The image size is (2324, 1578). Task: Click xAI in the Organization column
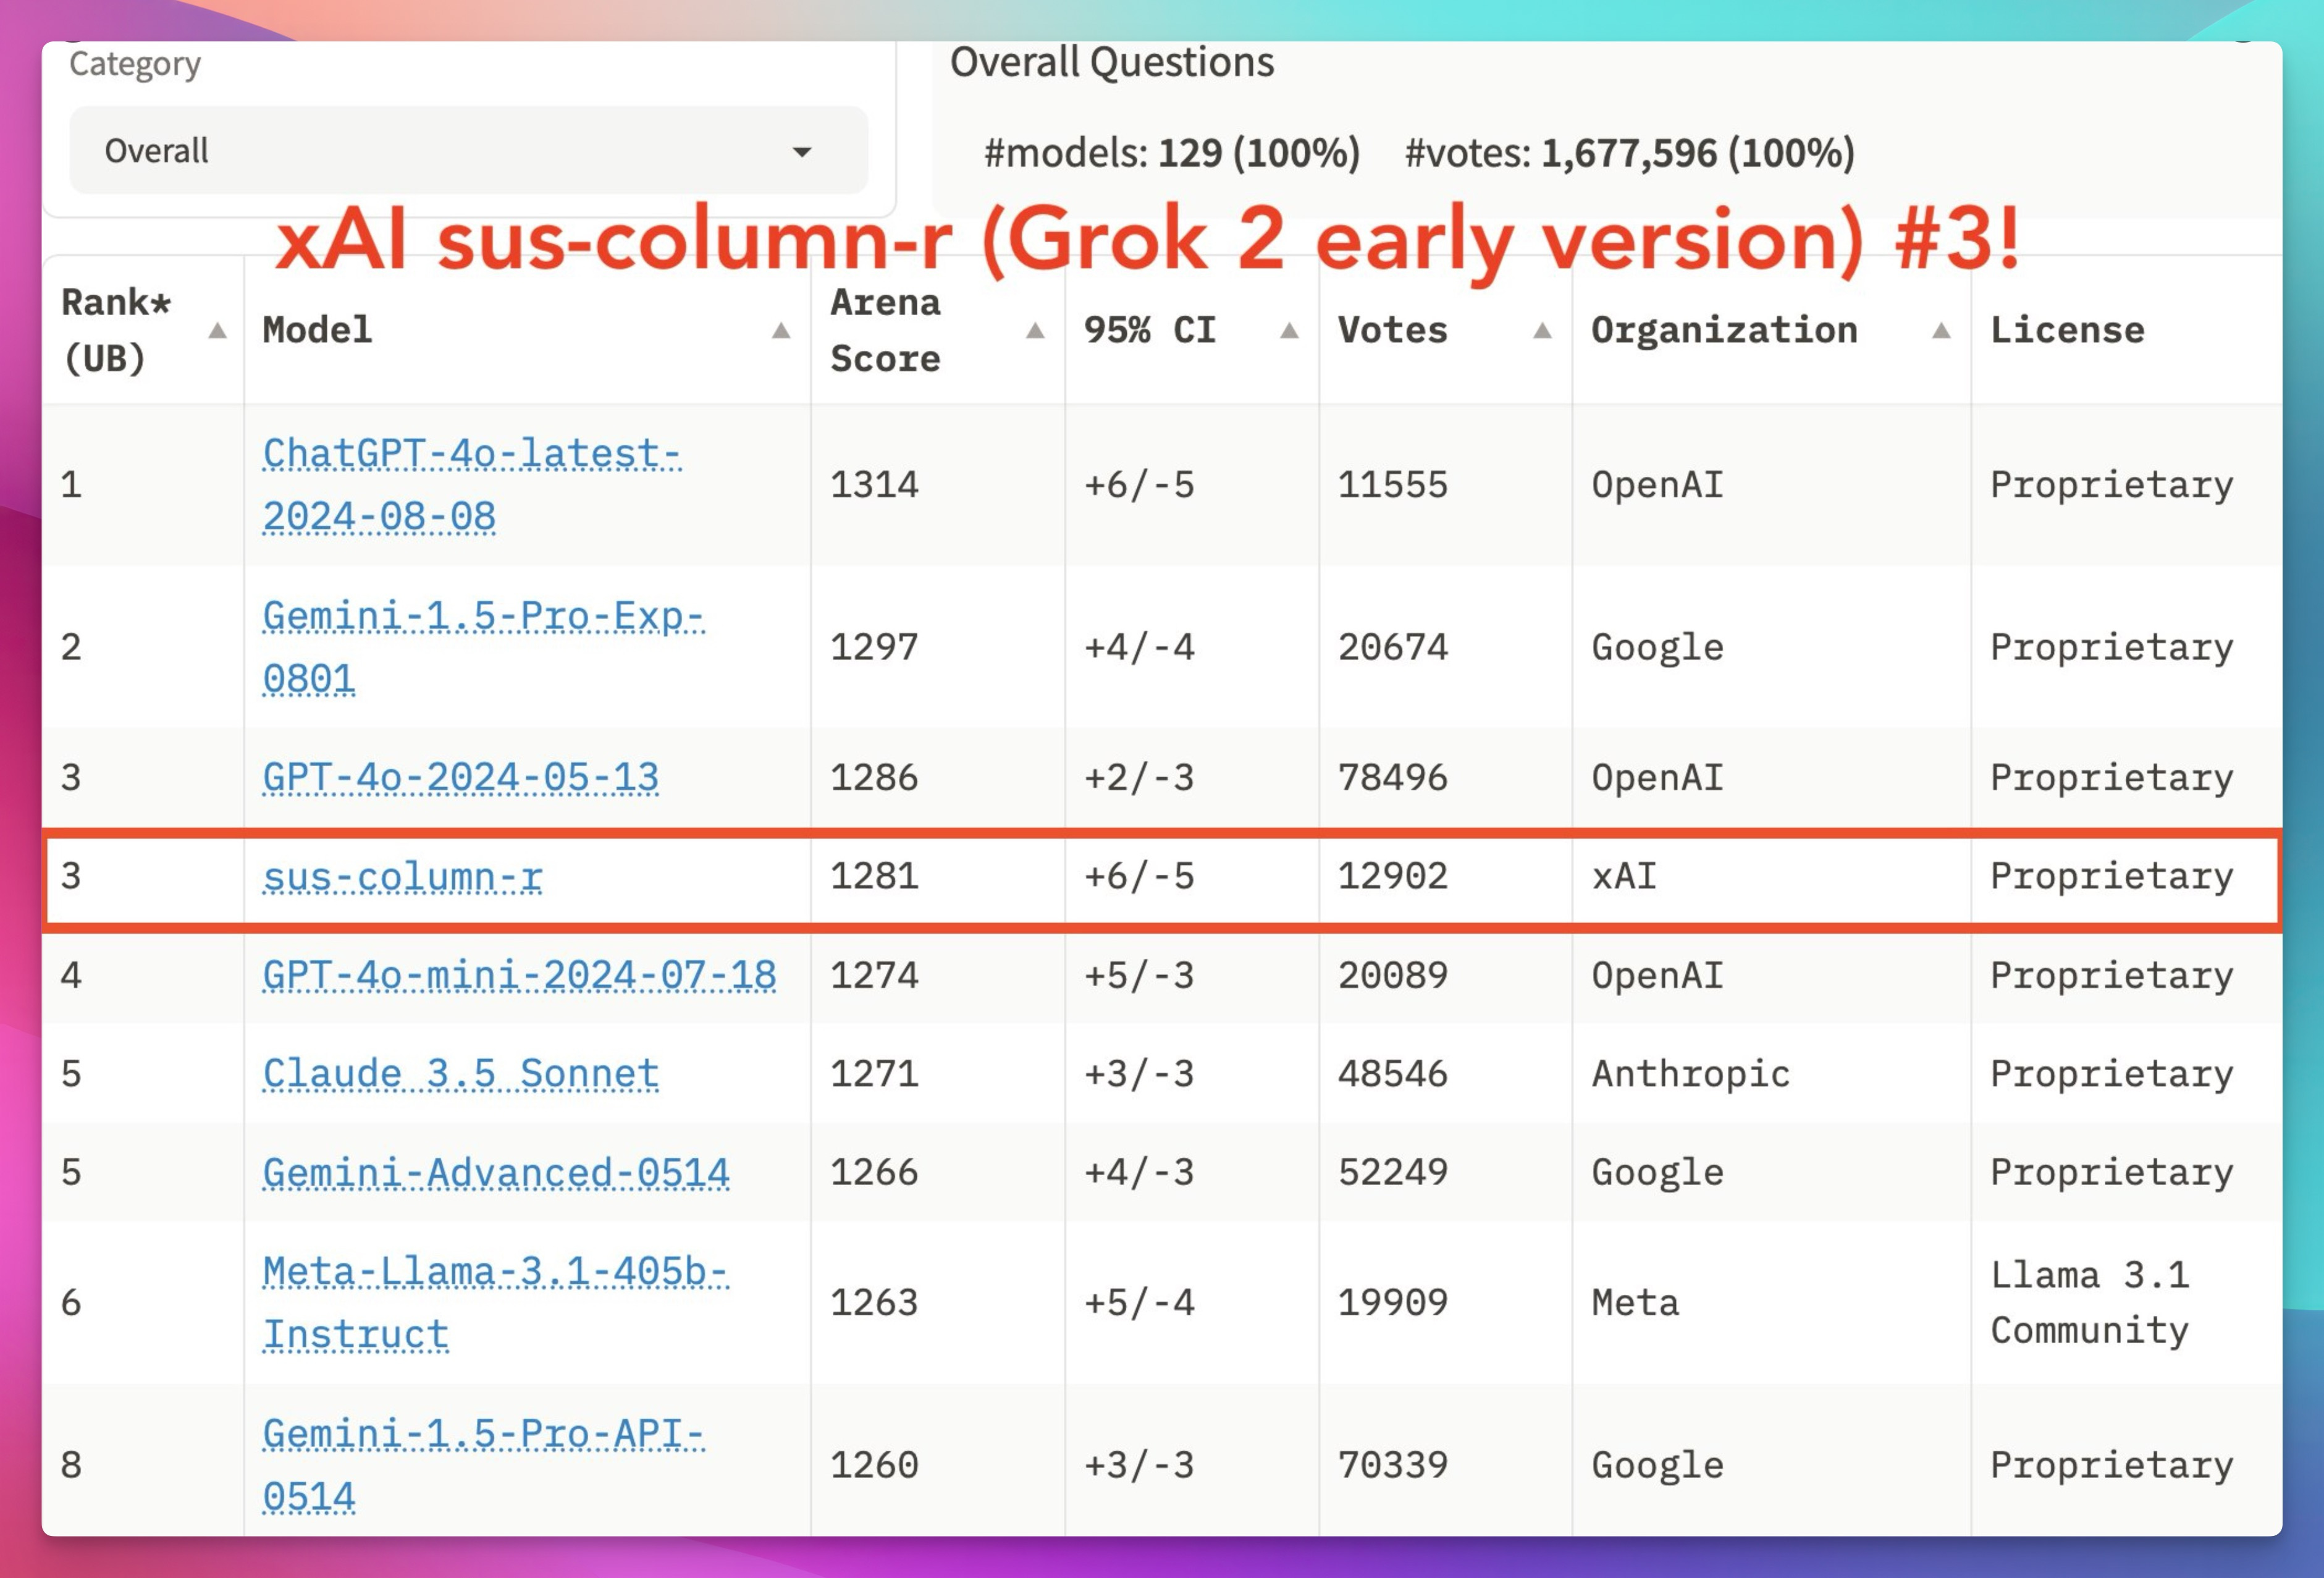pyautogui.click(x=1624, y=876)
